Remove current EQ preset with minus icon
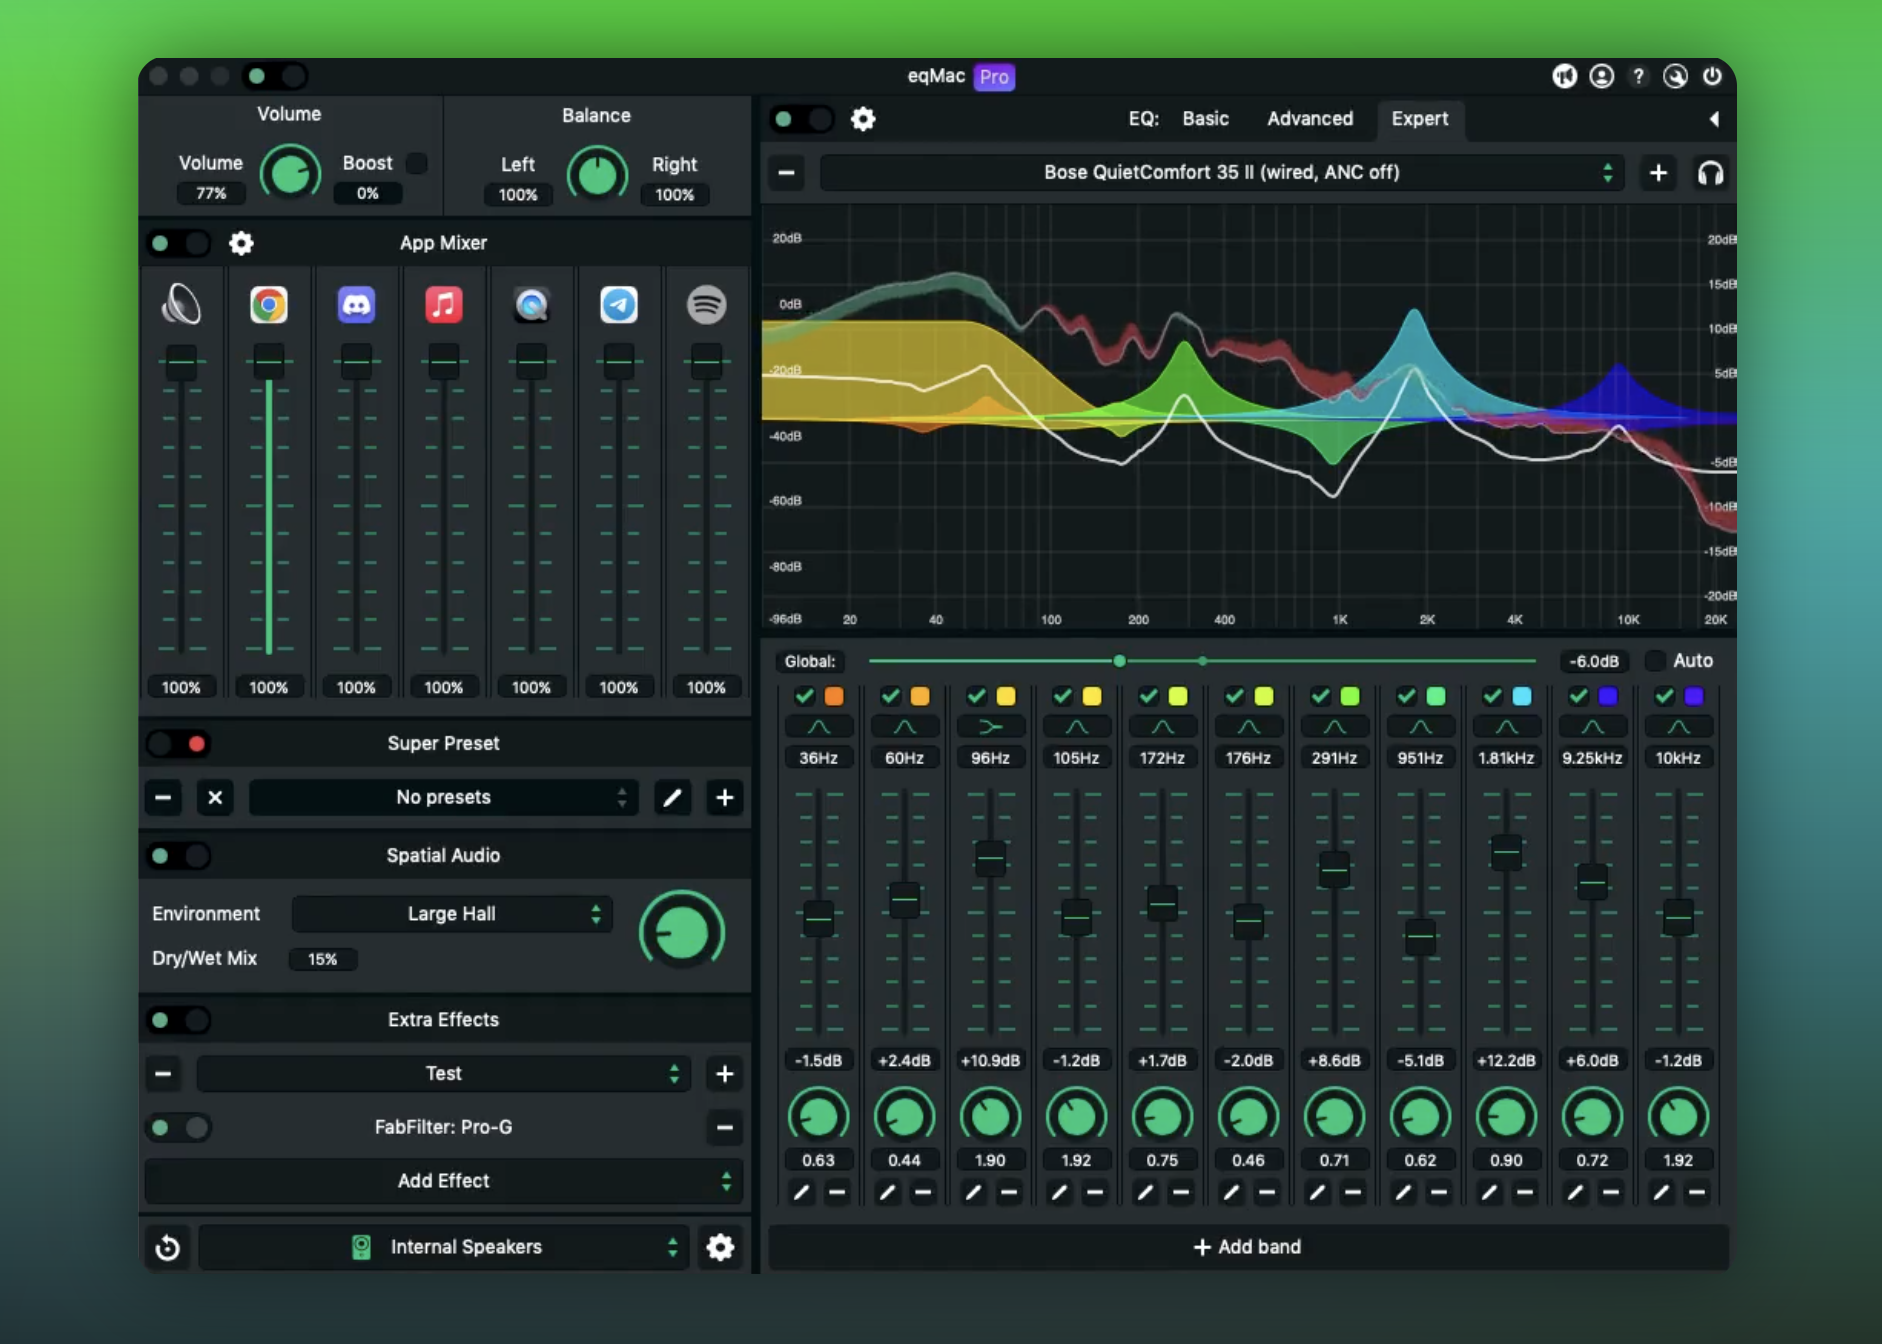Image resolution: width=1882 pixels, height=1344 pixels. [x=787, y=173]
